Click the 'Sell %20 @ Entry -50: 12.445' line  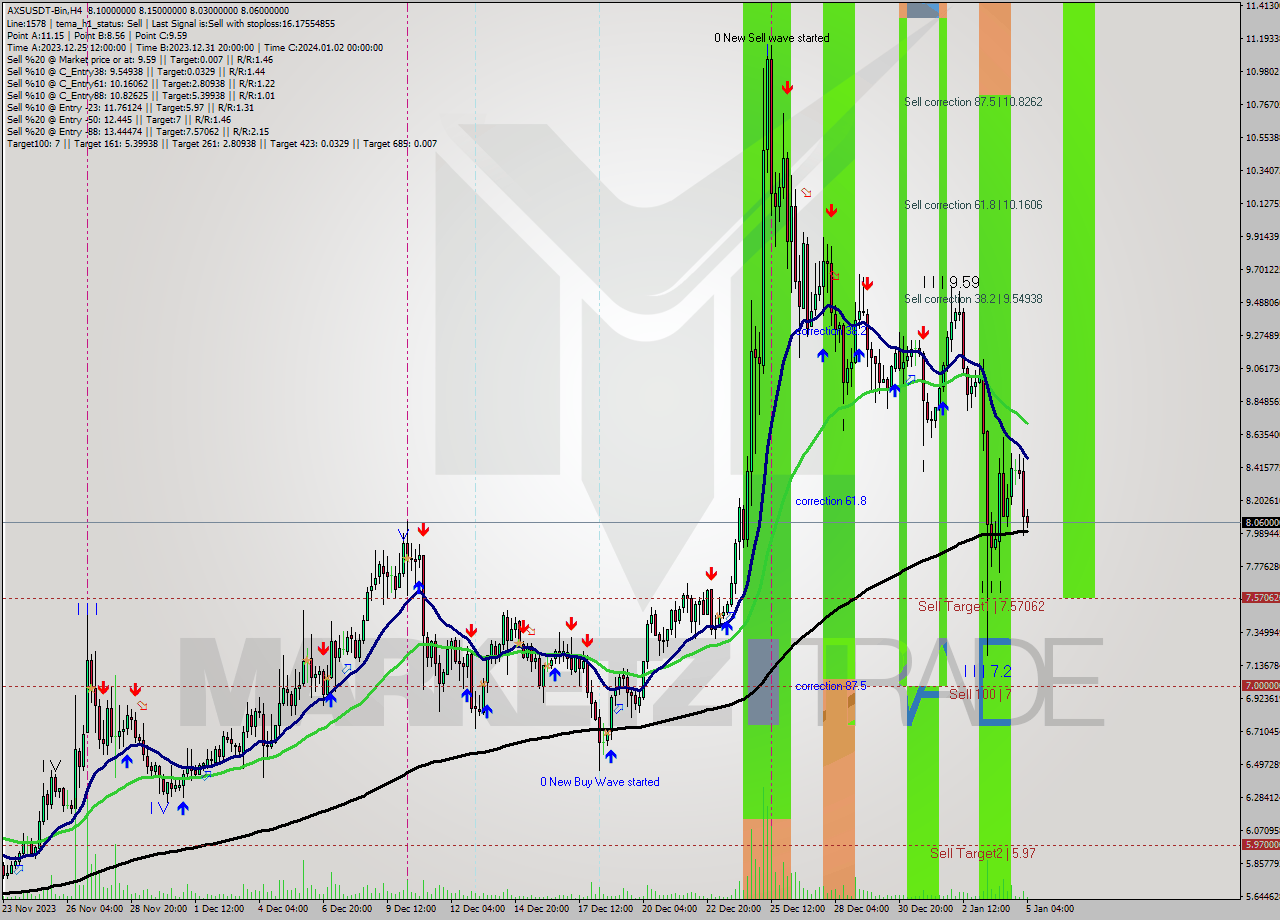click(118, 119)
